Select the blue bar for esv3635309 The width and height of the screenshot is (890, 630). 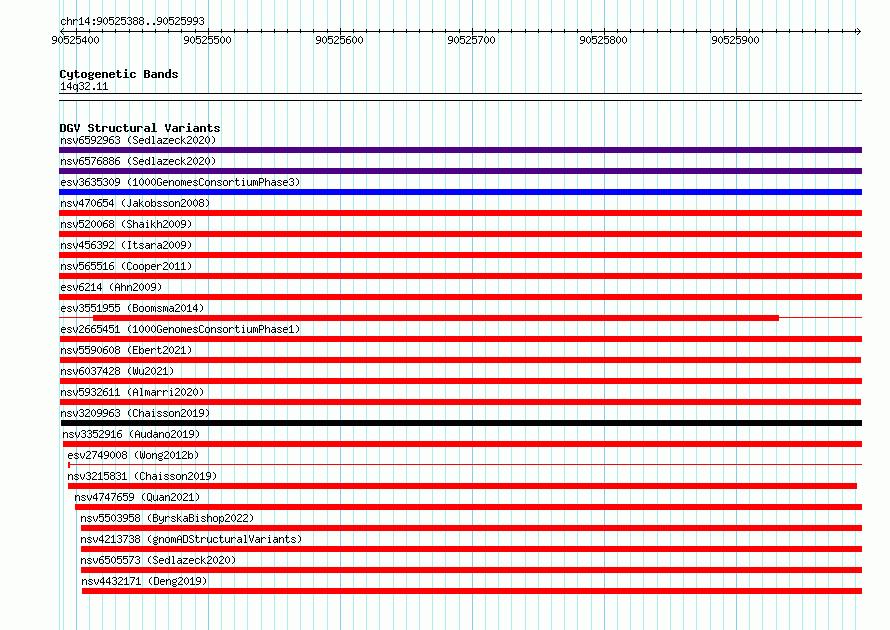pos(460,192)
